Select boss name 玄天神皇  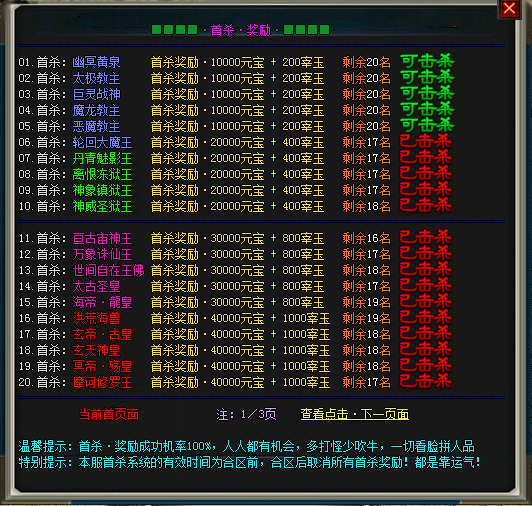tap(96, 350)
